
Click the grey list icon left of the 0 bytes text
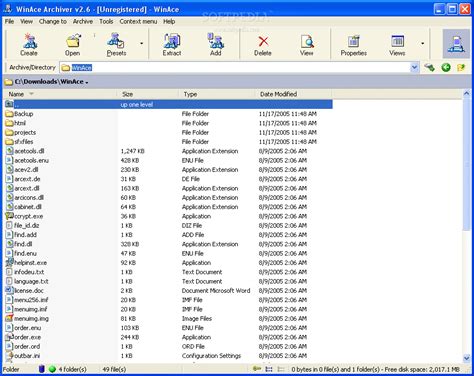(281, 369)
